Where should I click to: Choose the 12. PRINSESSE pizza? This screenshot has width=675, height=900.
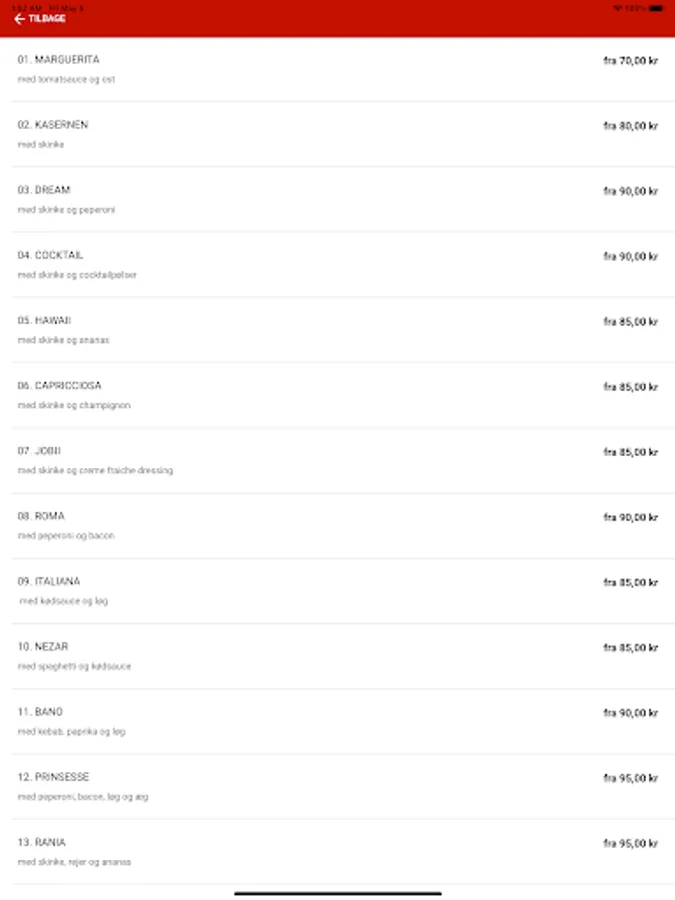tap(337, 784)
